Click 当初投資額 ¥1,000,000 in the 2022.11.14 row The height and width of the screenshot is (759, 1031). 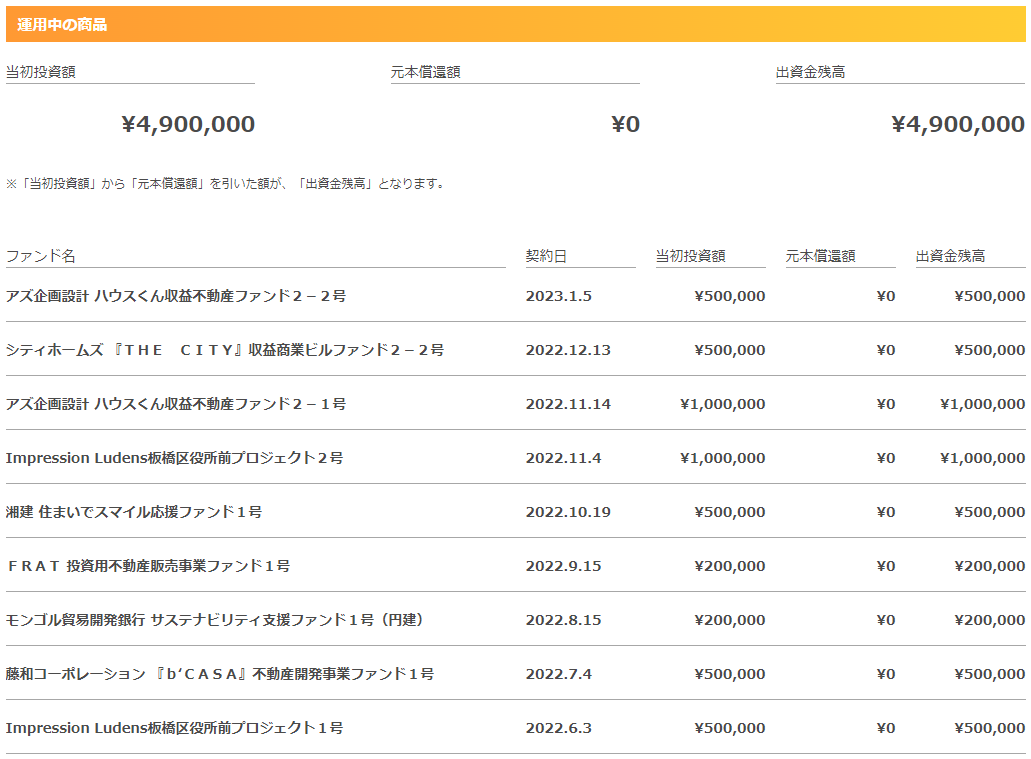click(723, 404)
